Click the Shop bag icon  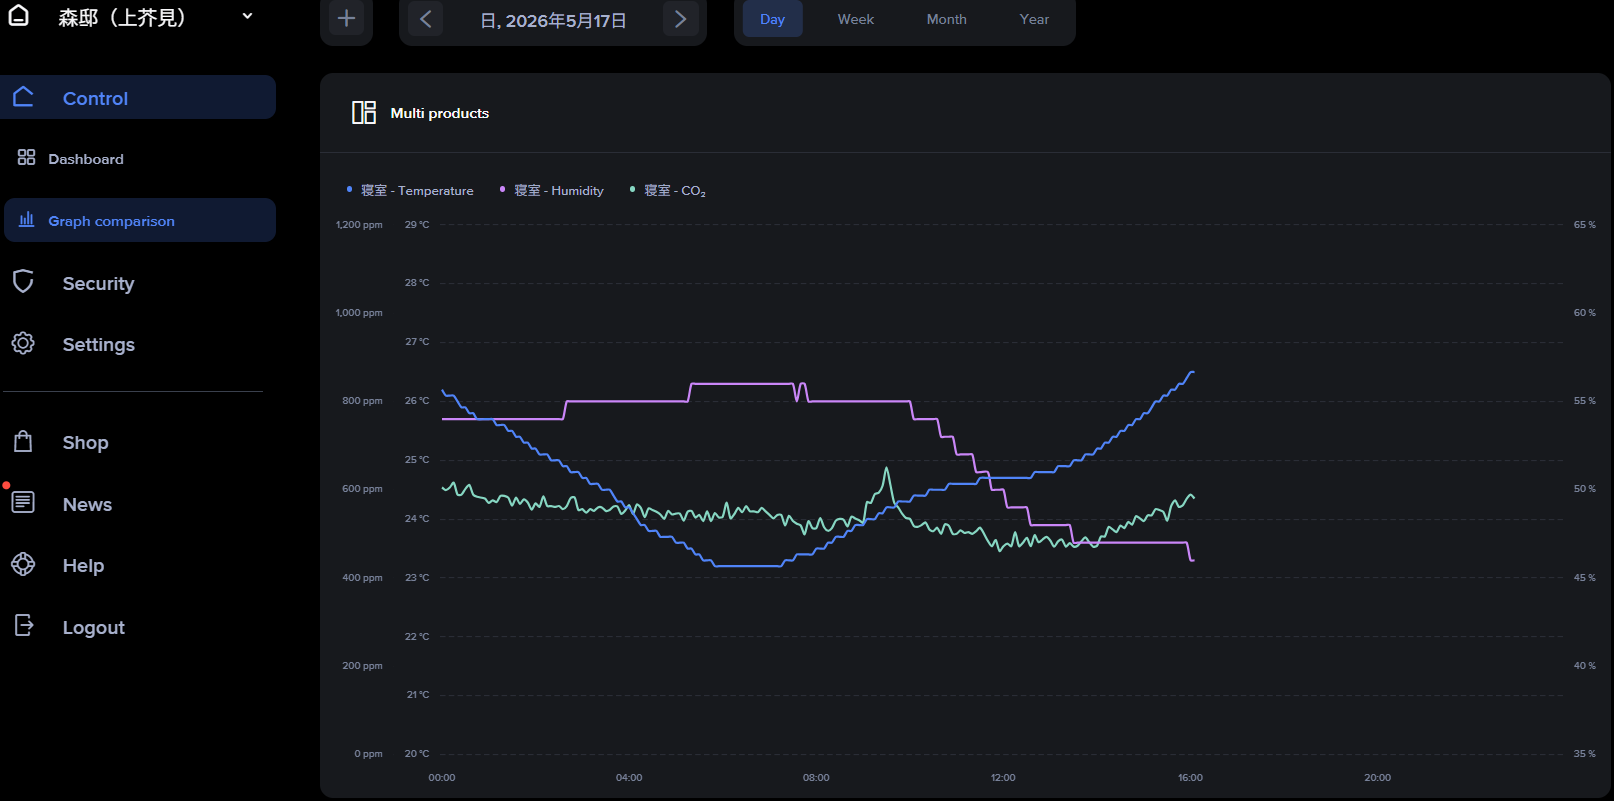coord(23,441)
